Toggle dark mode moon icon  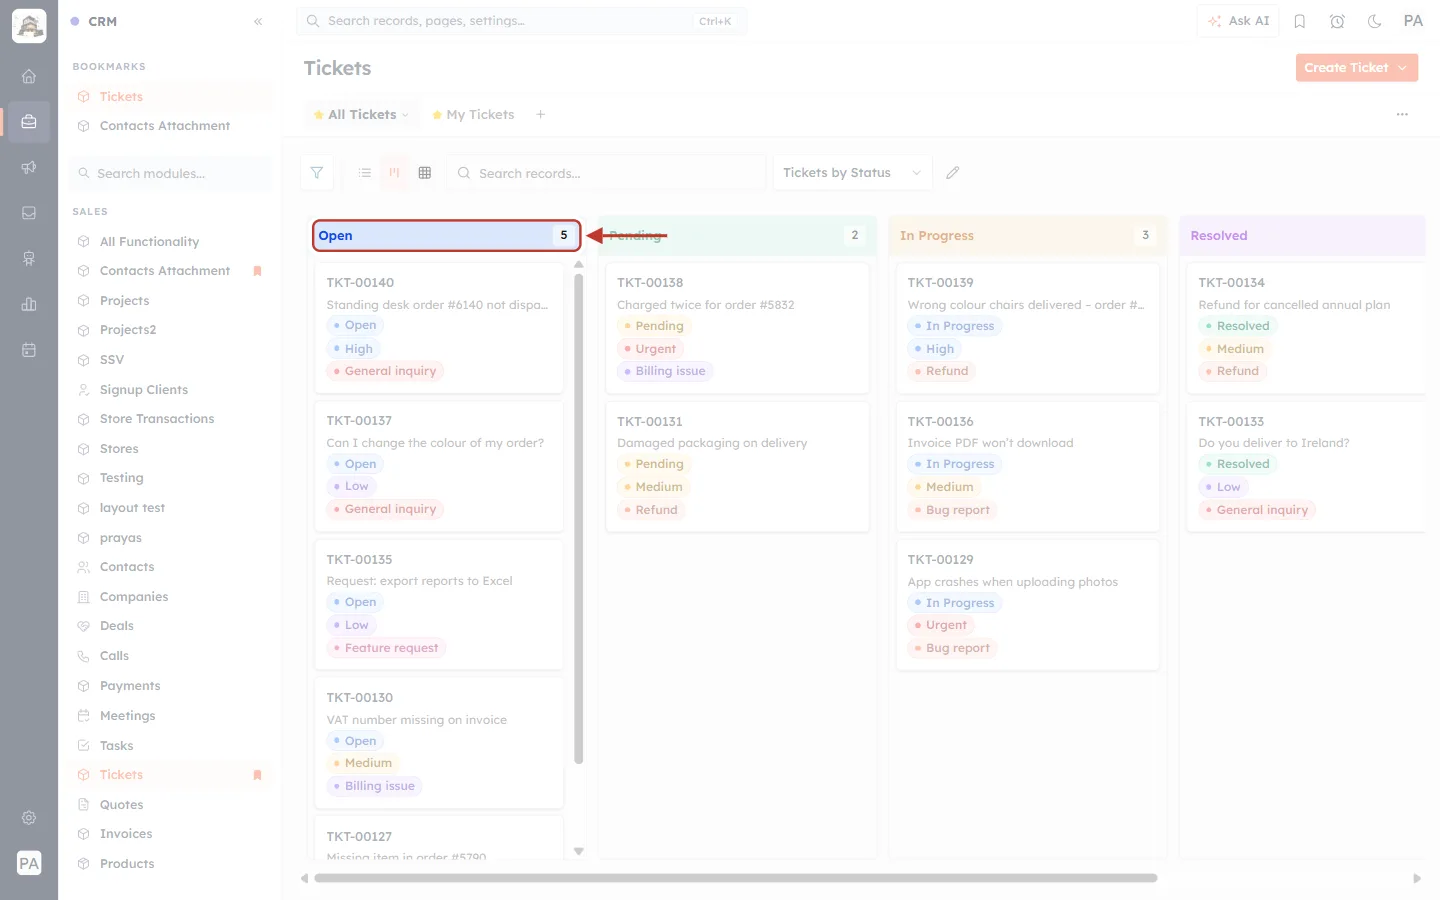point(1375,21)
